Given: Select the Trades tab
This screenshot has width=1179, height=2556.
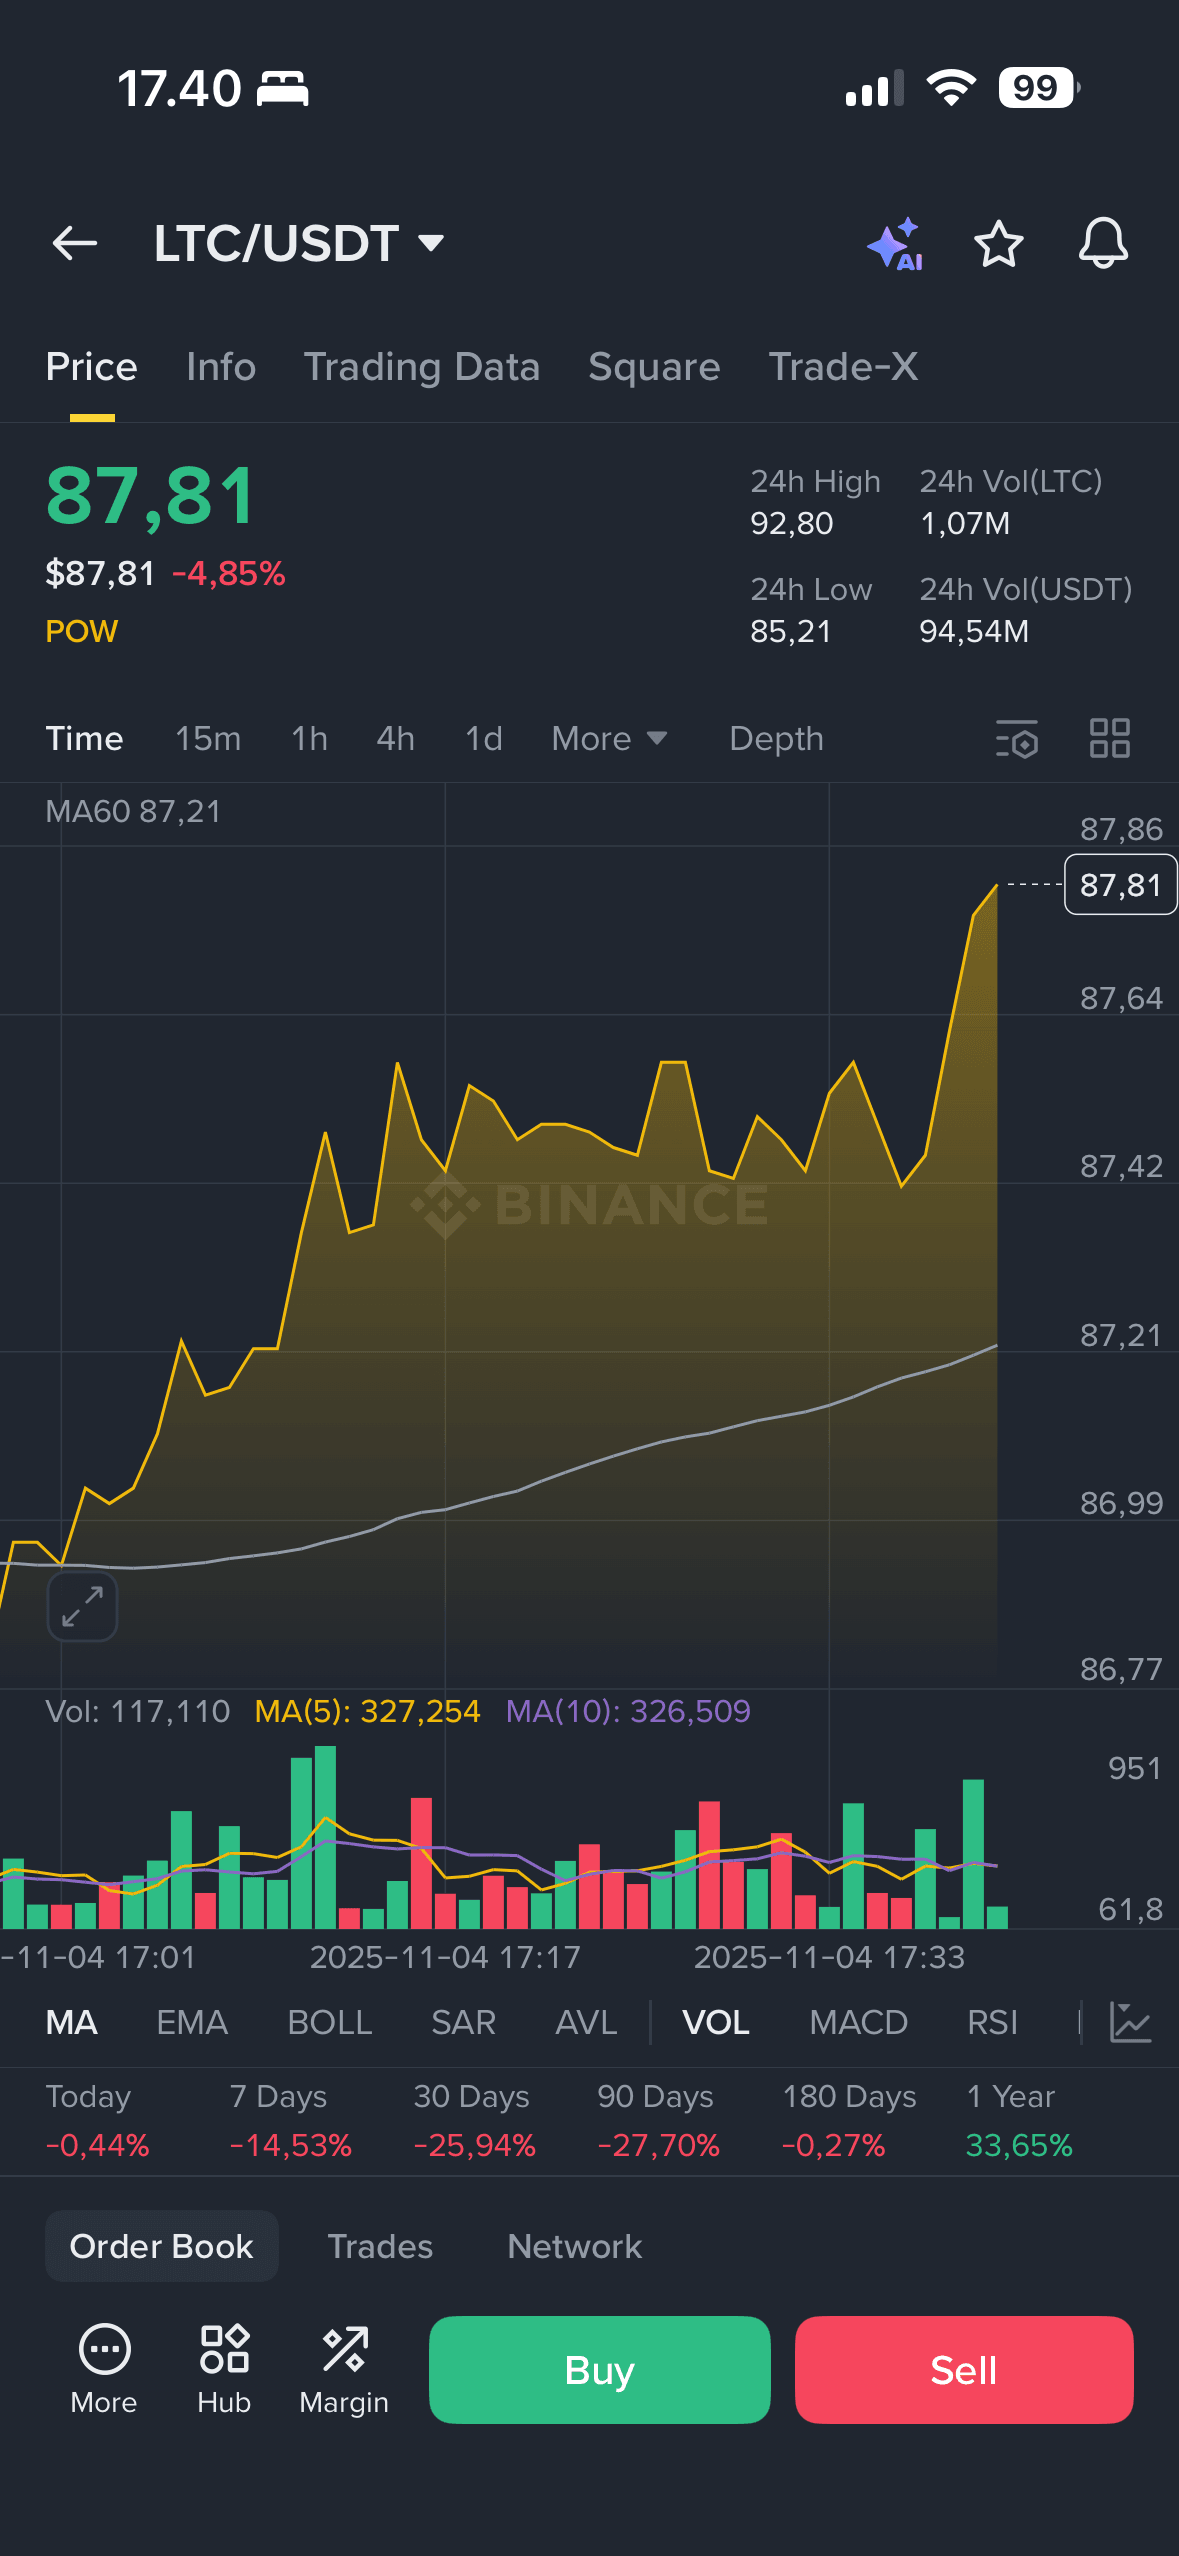Looking at the screenshot, I should (x=380, y=2246).
